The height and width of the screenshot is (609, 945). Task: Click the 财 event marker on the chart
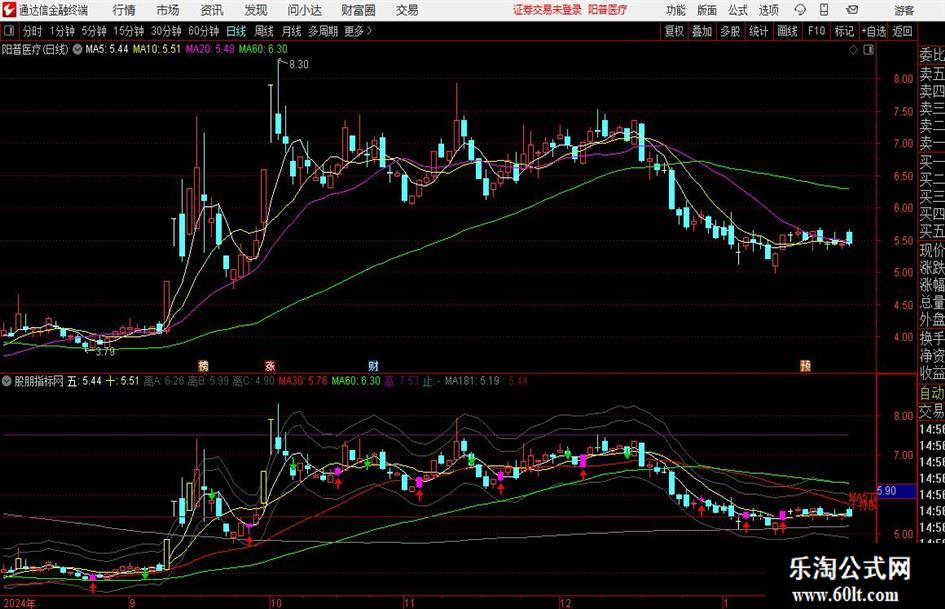tap(373, 365)
